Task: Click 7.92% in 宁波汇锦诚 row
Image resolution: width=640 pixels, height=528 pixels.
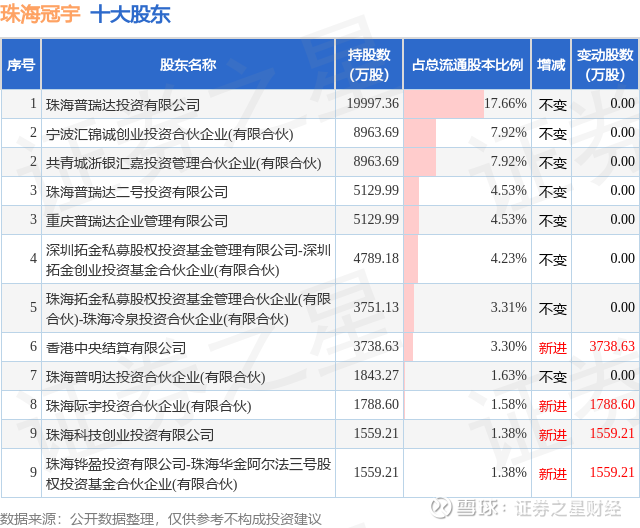Action: (509, 132)
